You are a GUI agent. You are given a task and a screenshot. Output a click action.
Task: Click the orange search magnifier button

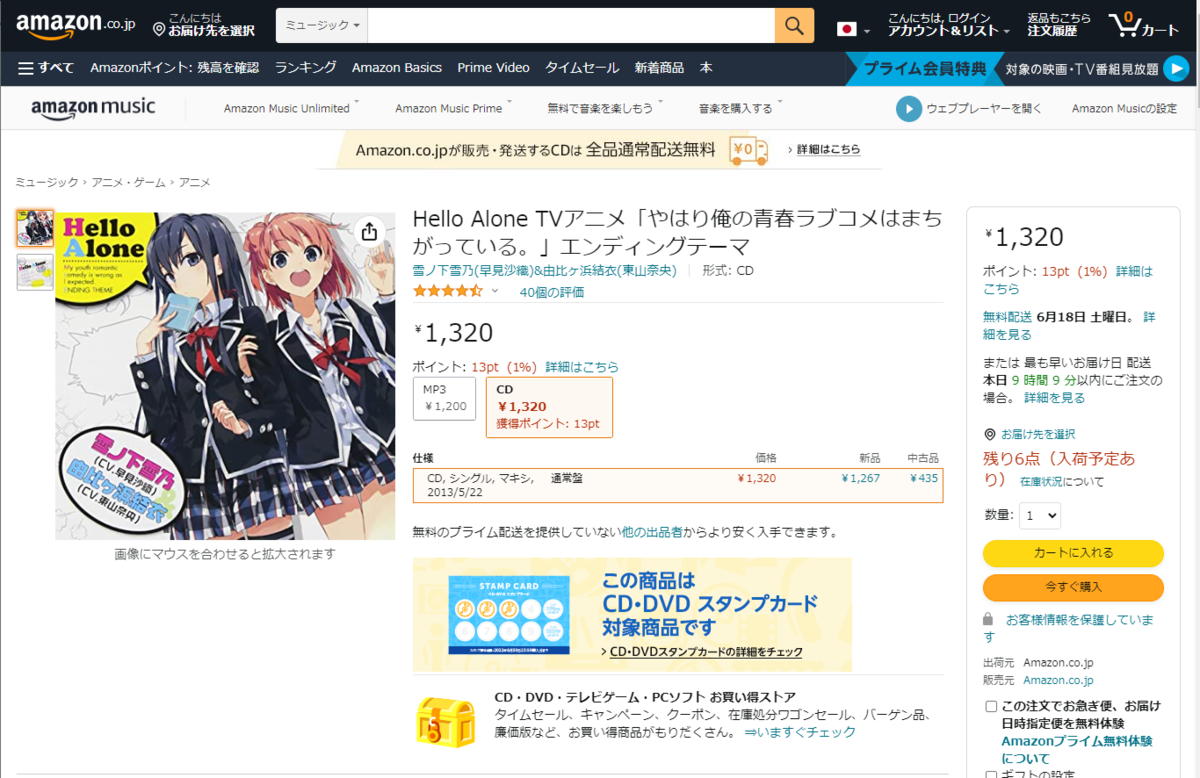[x=794, y=26]
